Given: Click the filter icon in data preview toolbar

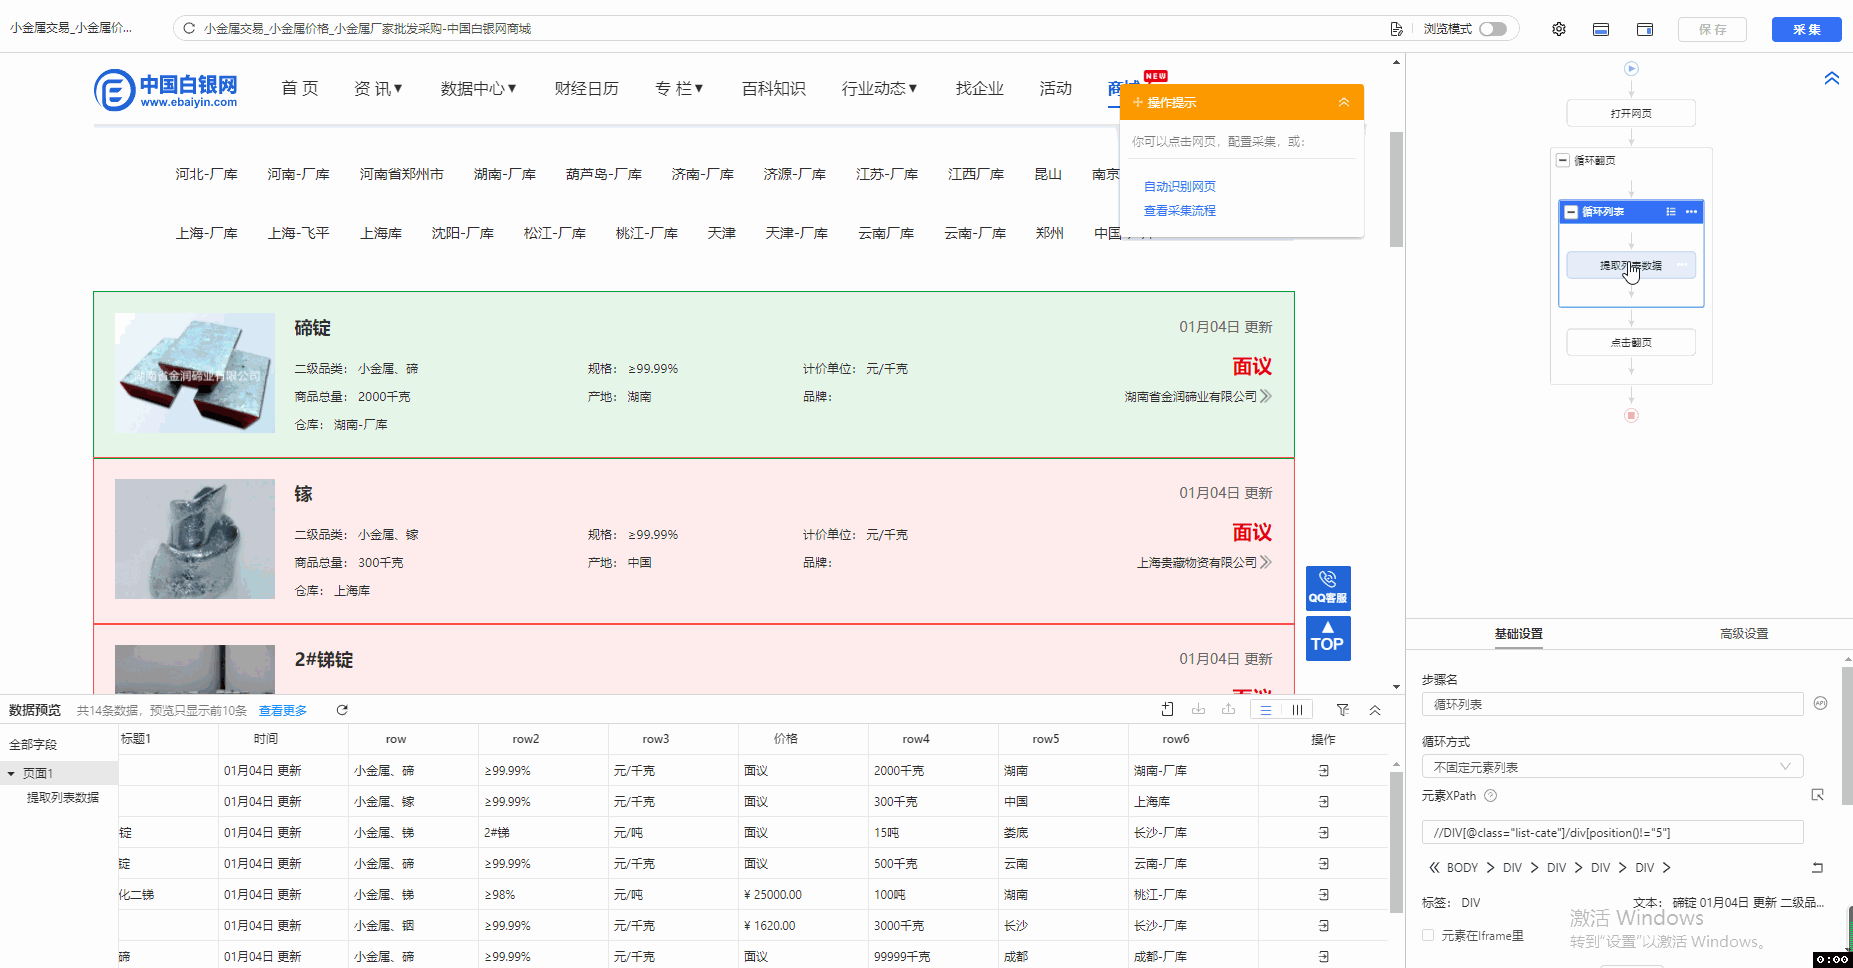Looking at the screenshot, I should 1342,710.
